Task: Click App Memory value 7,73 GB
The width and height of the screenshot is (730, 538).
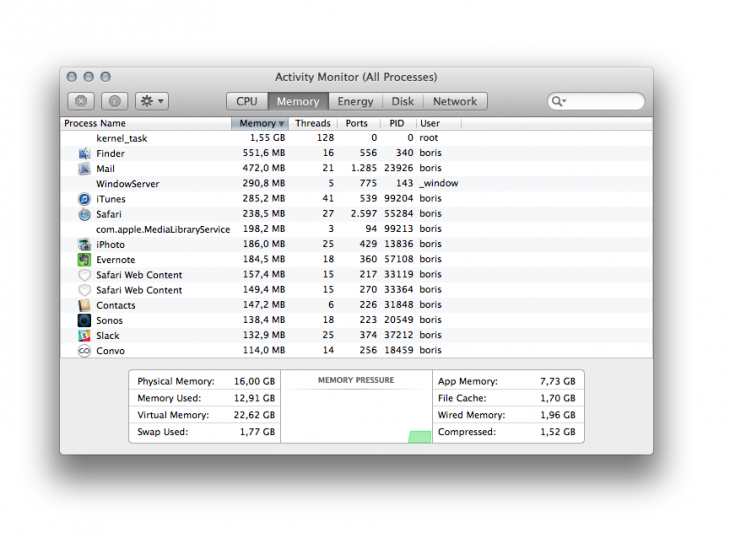Action: [558, 381]
